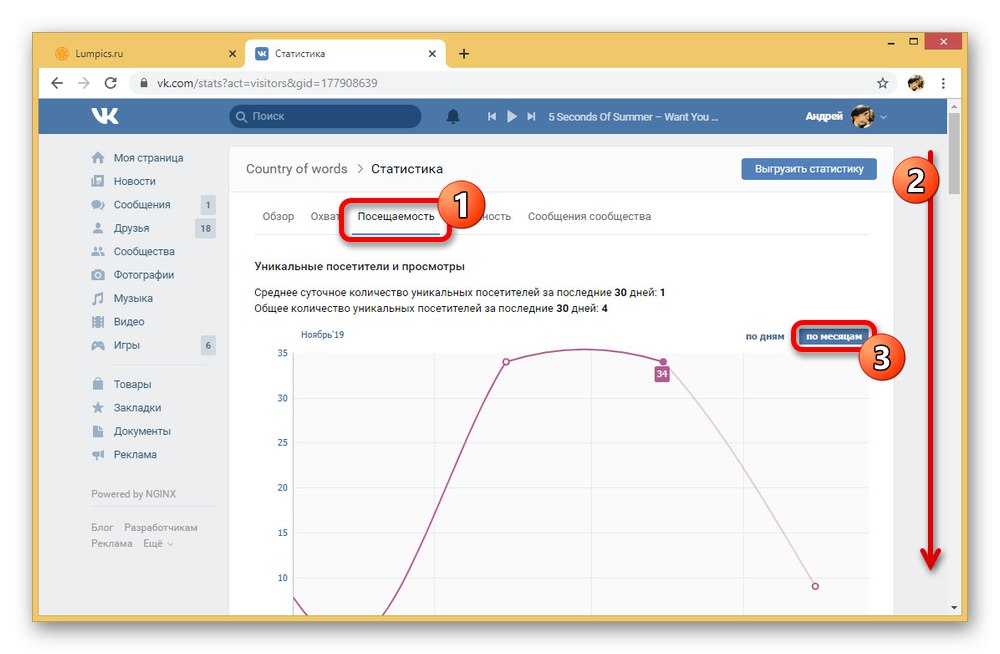Close the Статистика browser tab
Image resolution: width=1000 pixels, height=654 pixels.
click(x=432, y=54)
